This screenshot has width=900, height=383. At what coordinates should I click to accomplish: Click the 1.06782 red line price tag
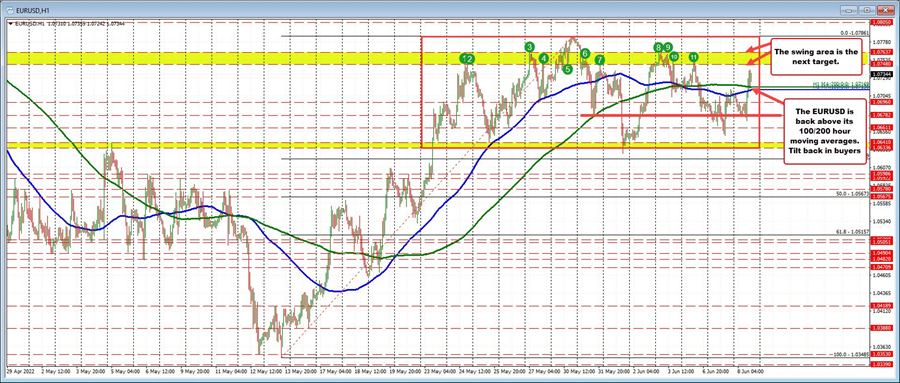click(883, 115)
